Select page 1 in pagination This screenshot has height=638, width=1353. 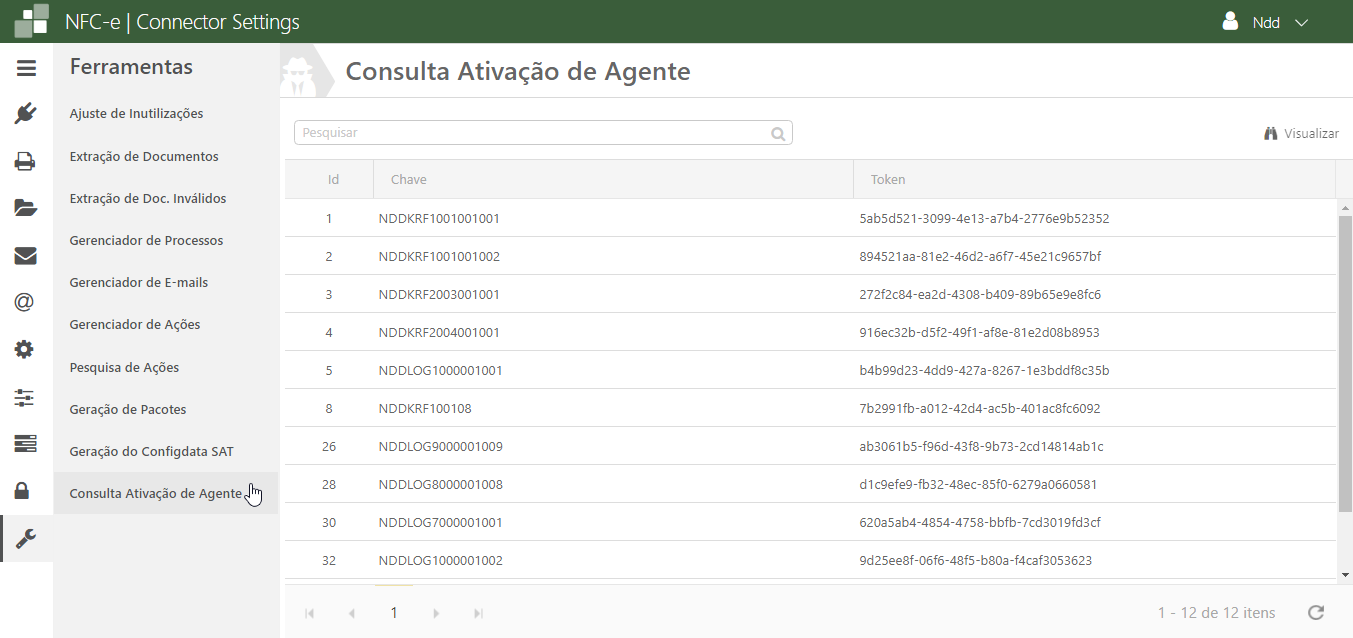pos(394,613)
